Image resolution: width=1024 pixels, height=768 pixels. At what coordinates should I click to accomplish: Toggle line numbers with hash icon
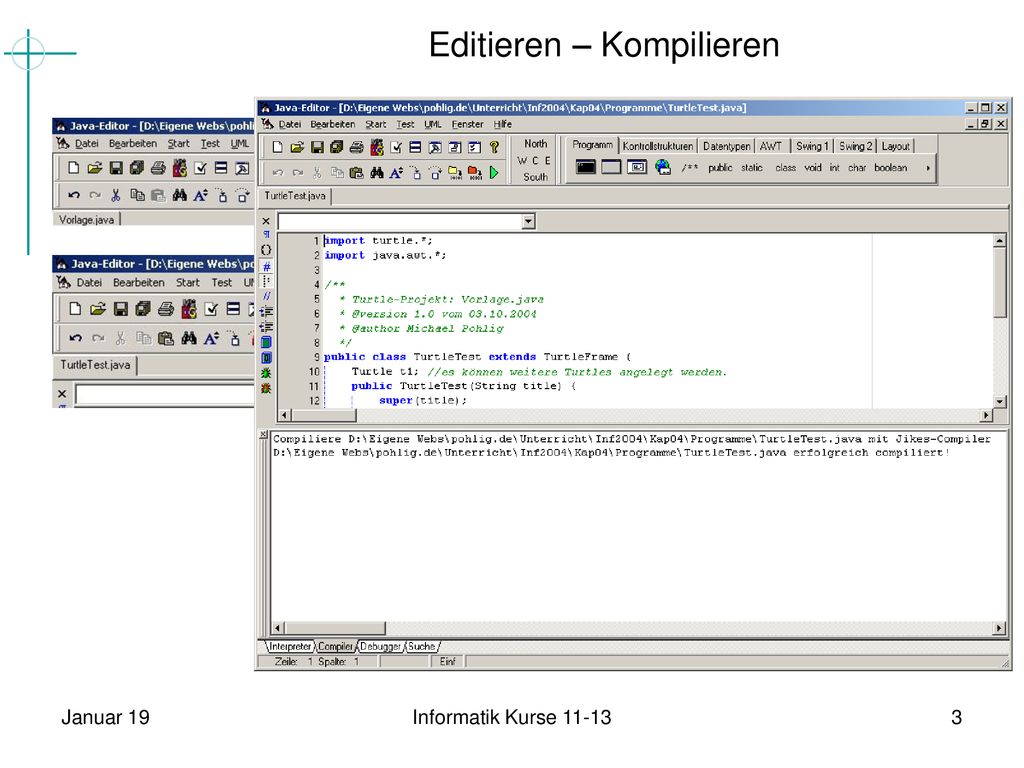[x=266, y=266]
